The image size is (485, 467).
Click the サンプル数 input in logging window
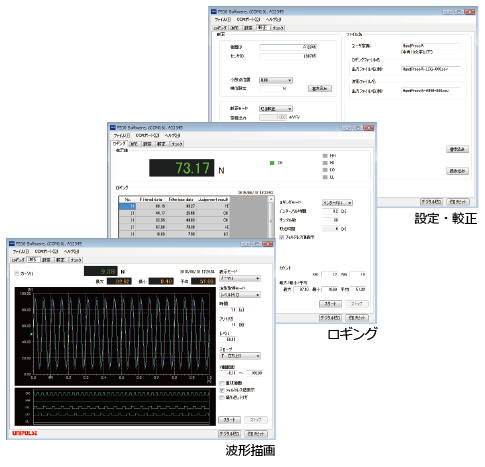pos(331,220)
